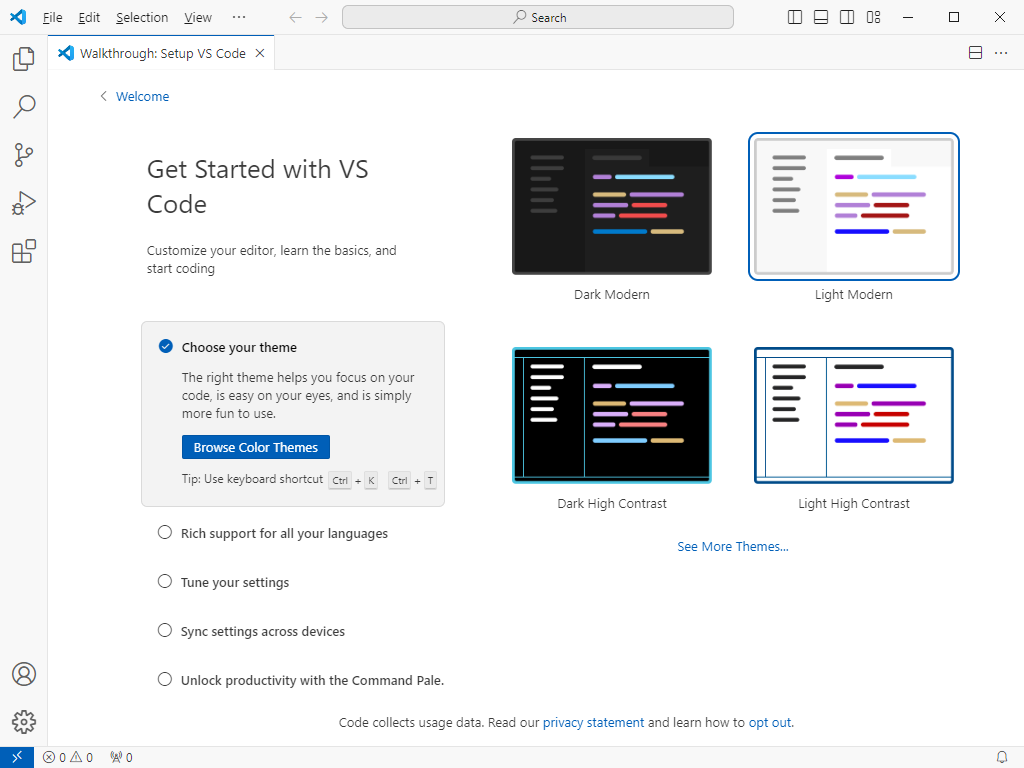Mark Sync settings across devices step done

pyautogui.click(x=165, y=630)
